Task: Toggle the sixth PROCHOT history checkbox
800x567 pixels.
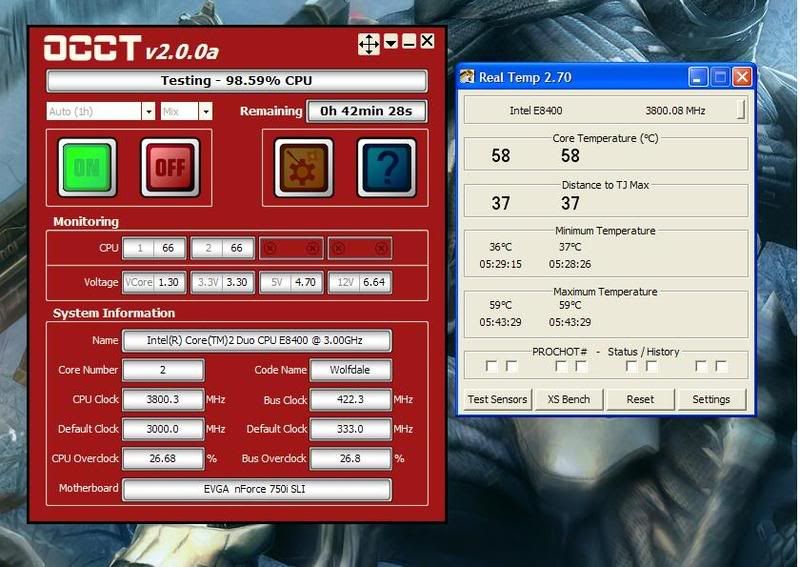Action: [x=652, y=366]
